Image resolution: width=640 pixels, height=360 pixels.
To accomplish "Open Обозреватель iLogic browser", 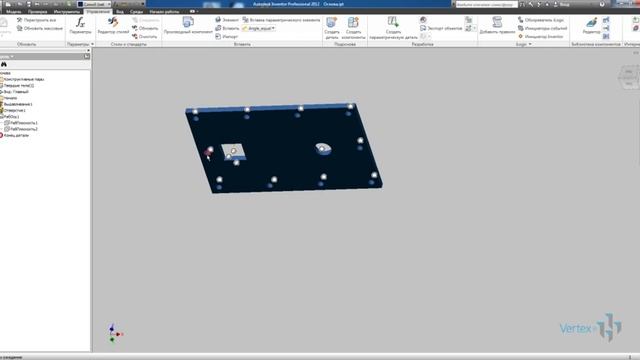I will [x=541, y=20].
